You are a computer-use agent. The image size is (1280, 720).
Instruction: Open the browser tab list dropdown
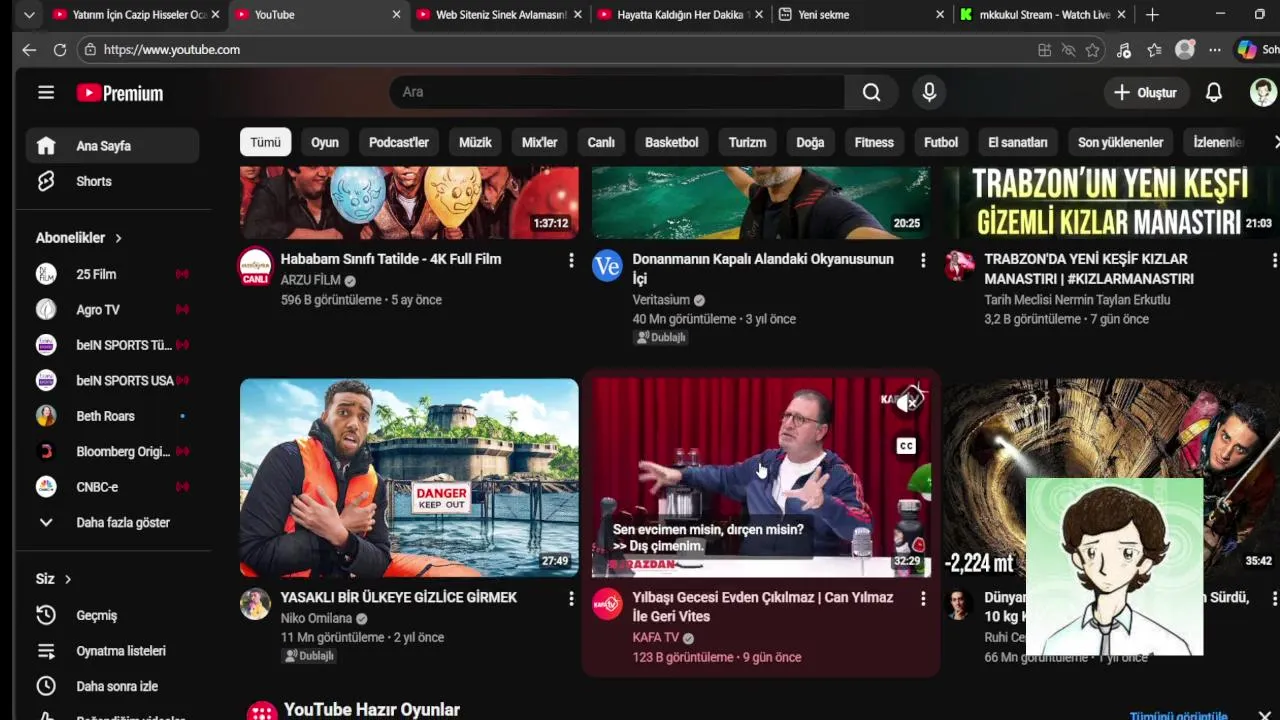coord(29,14)
